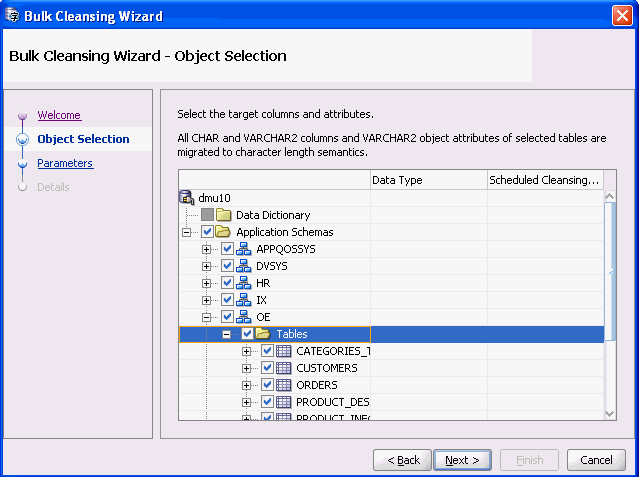Click the DVSYS schema icon
639x477 pixels.
coord(244,266)
